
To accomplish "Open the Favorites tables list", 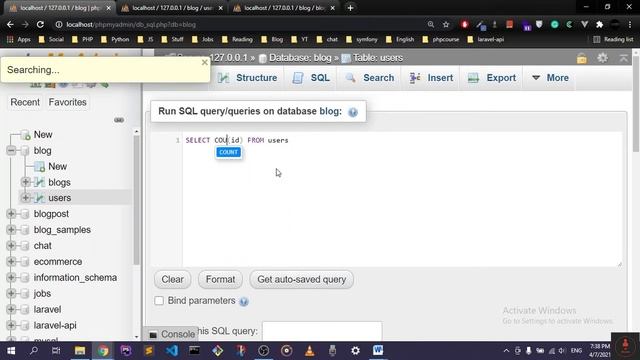I will tap(67, 102).
